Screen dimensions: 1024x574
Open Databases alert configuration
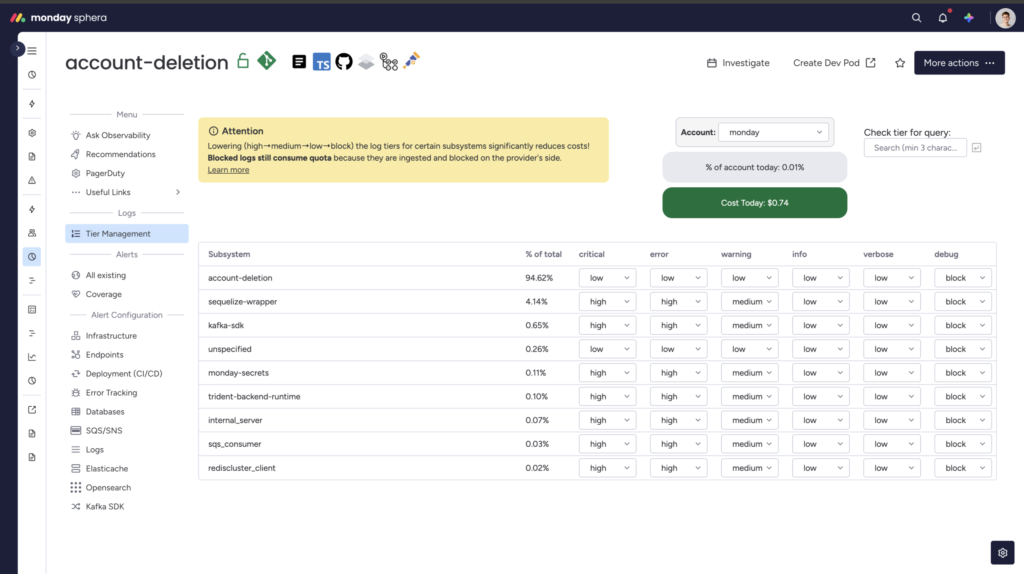click(x=104, y=411)
